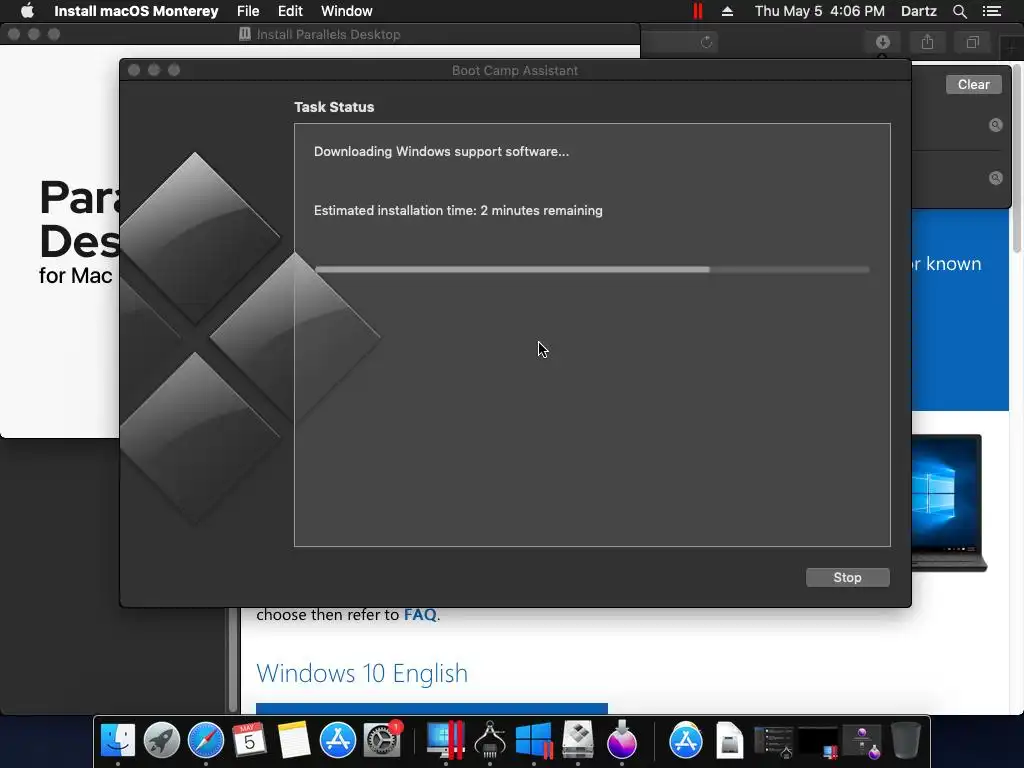Screen dimensions: 1024x768
Task: Open Safari from the Dock
Action: coord(206,740)
